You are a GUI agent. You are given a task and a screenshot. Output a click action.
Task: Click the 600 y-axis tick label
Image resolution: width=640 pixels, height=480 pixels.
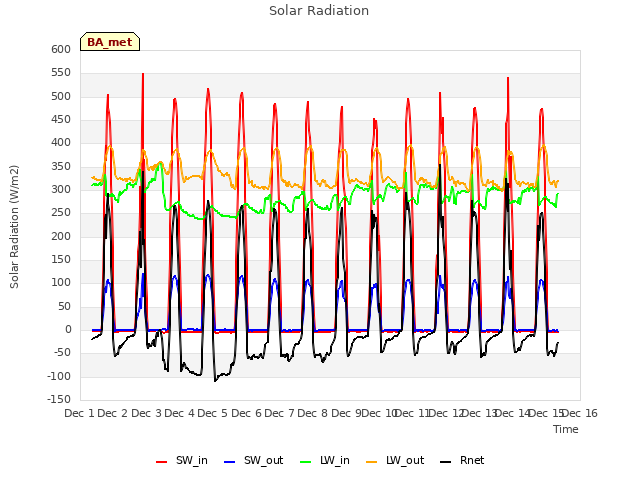point(61,49)
